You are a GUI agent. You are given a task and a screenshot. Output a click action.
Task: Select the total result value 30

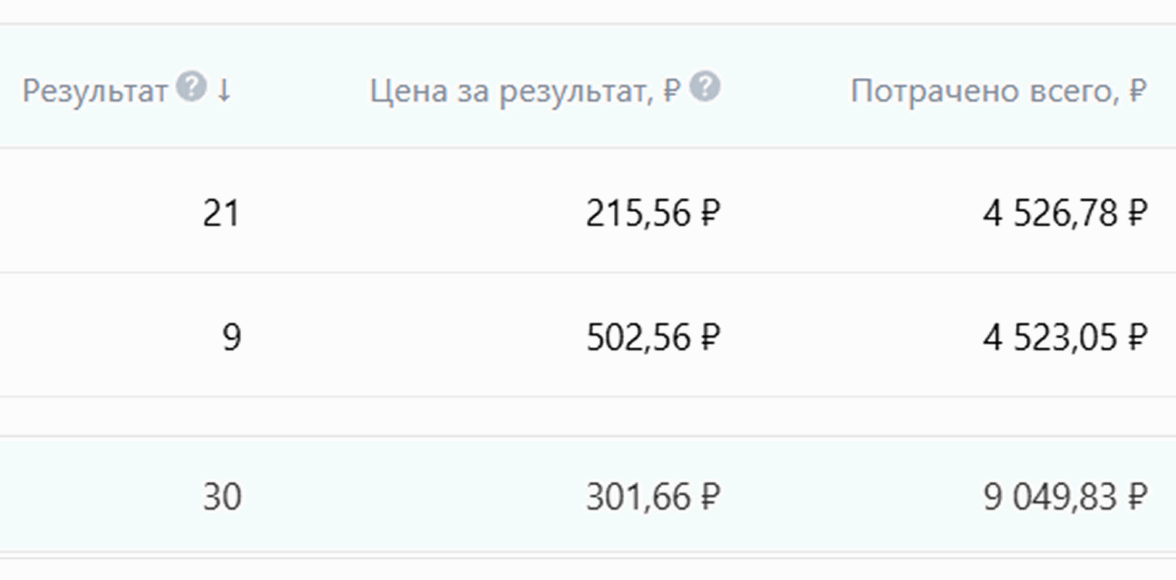pos(221,496)
